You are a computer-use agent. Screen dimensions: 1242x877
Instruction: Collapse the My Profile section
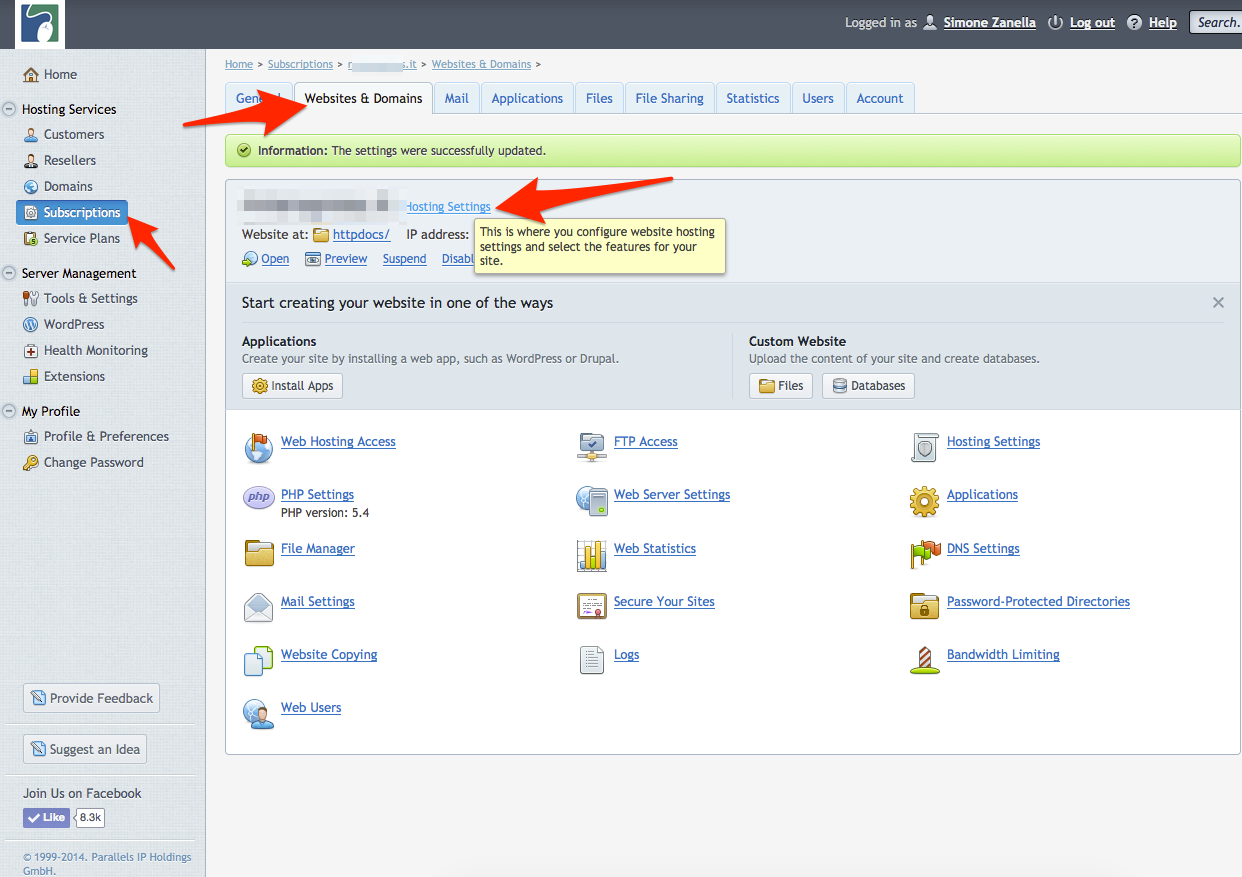coord(10,411)
